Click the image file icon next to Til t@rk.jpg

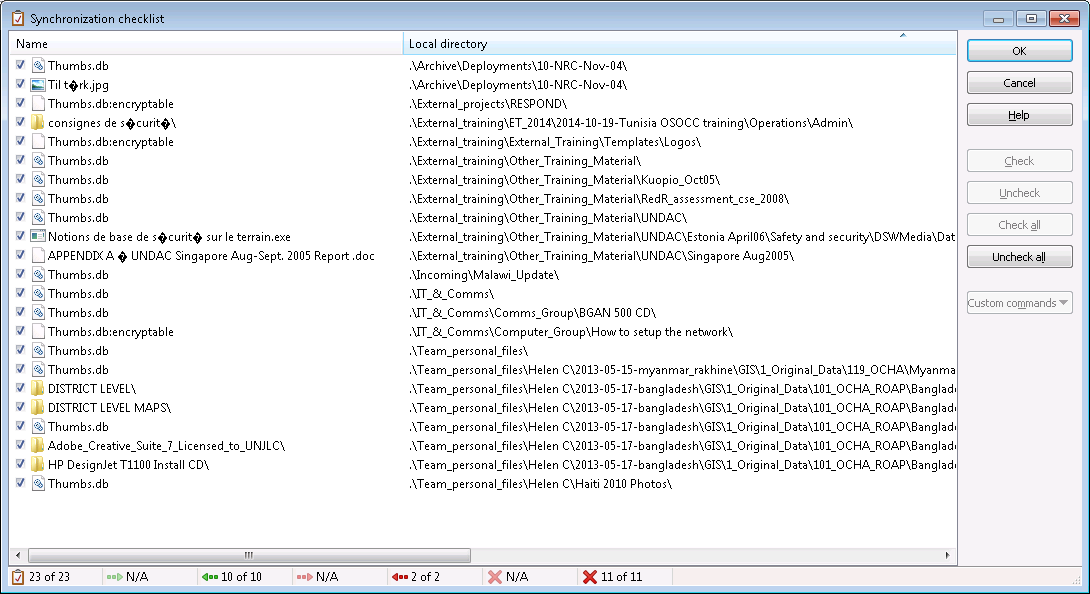[37, 84]
